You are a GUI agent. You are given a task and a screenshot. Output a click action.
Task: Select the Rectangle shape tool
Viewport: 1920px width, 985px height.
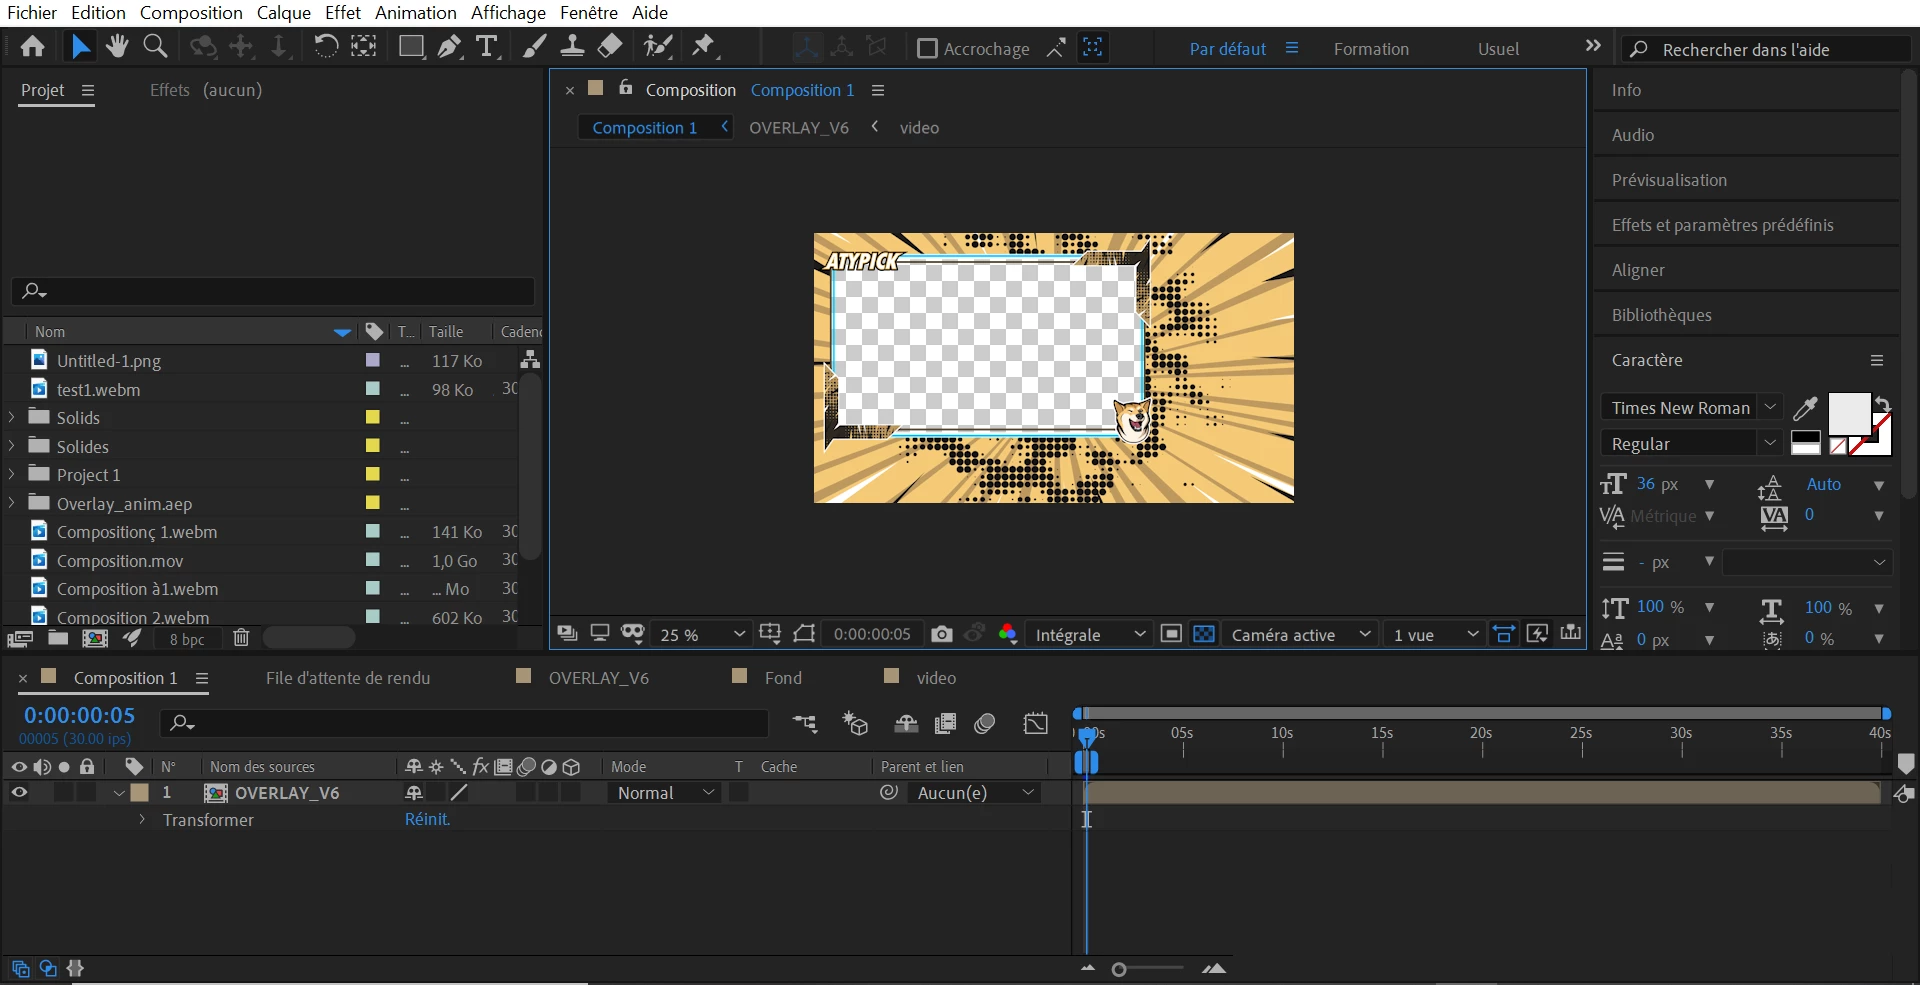(x=410, y=47)
